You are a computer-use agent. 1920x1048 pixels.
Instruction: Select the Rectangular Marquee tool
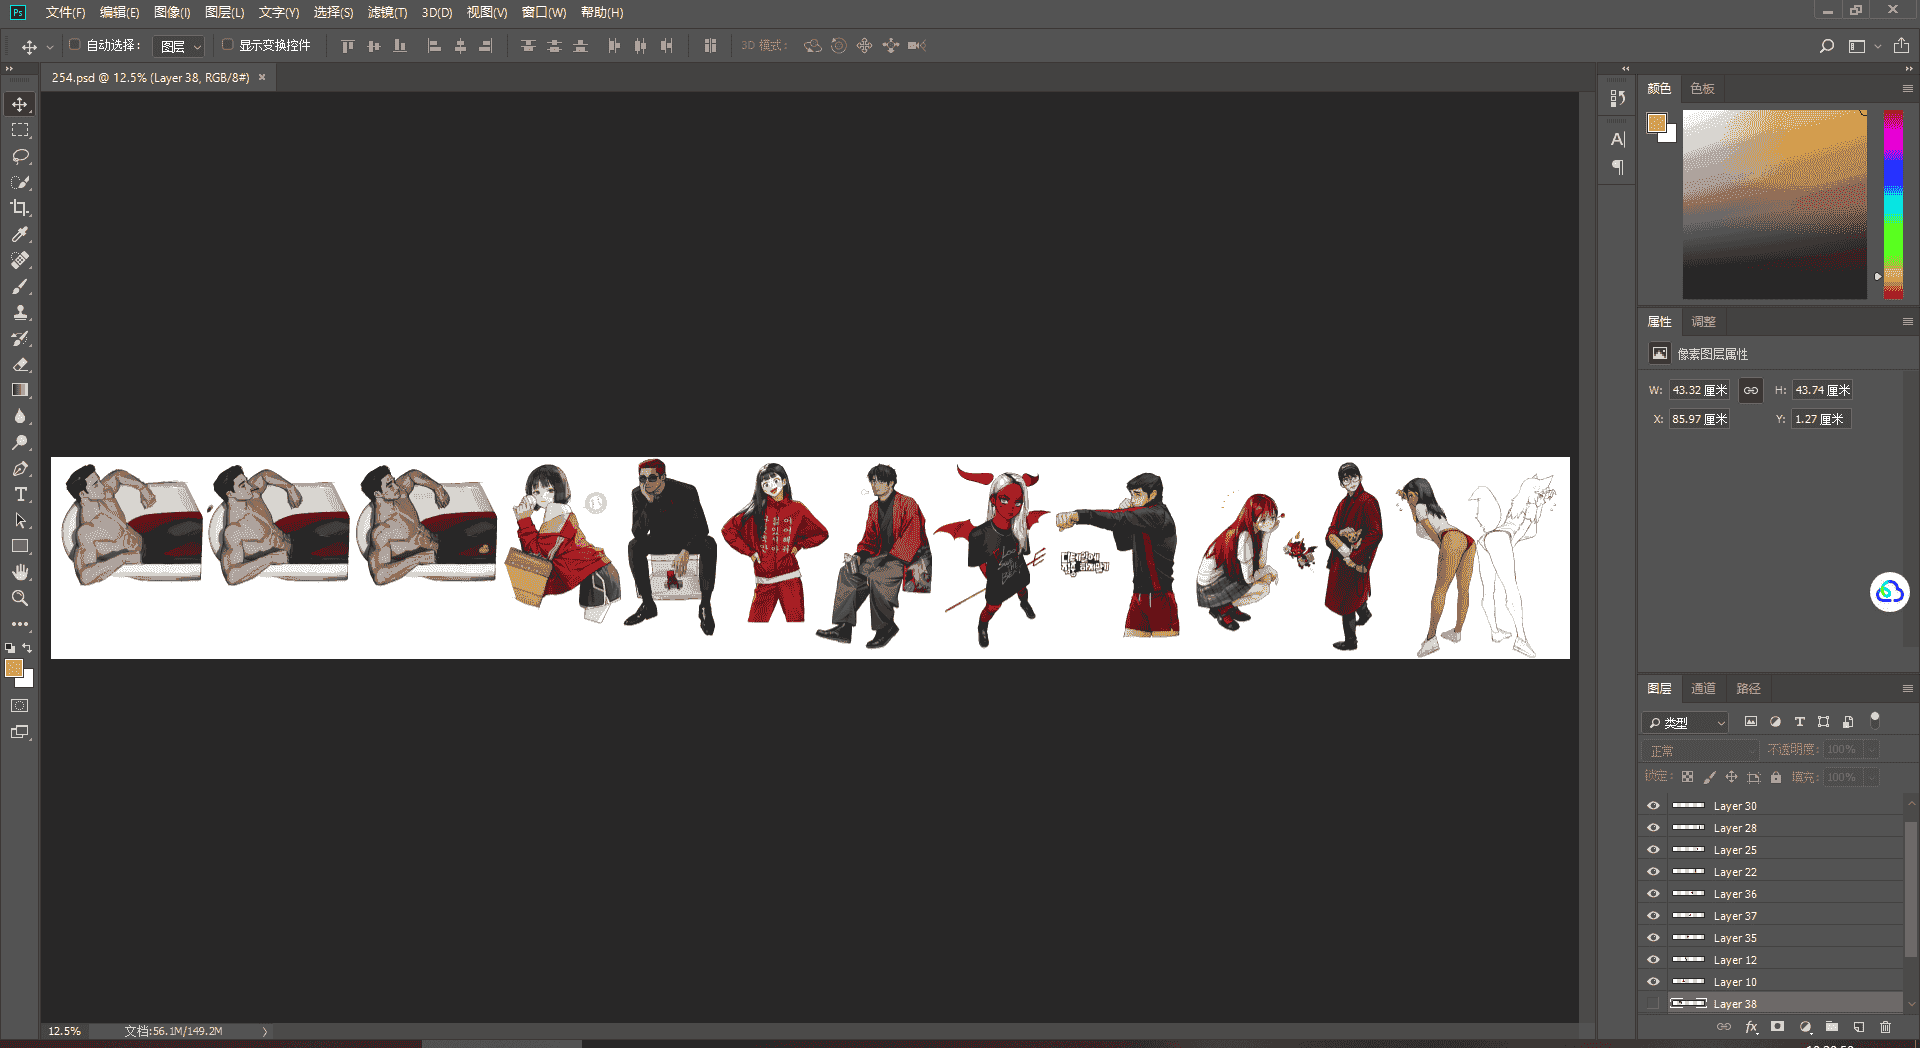coord(20,130)
